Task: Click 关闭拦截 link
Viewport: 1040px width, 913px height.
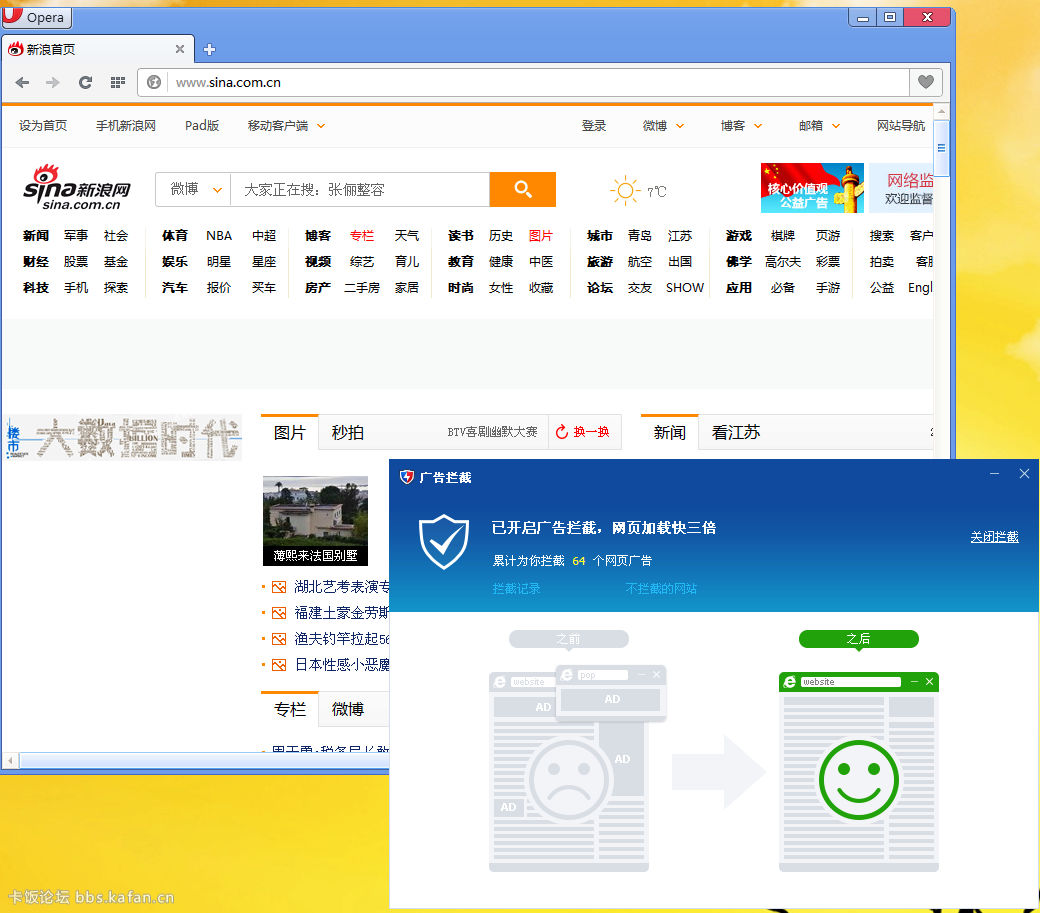Action: click(x=994, y=537)
